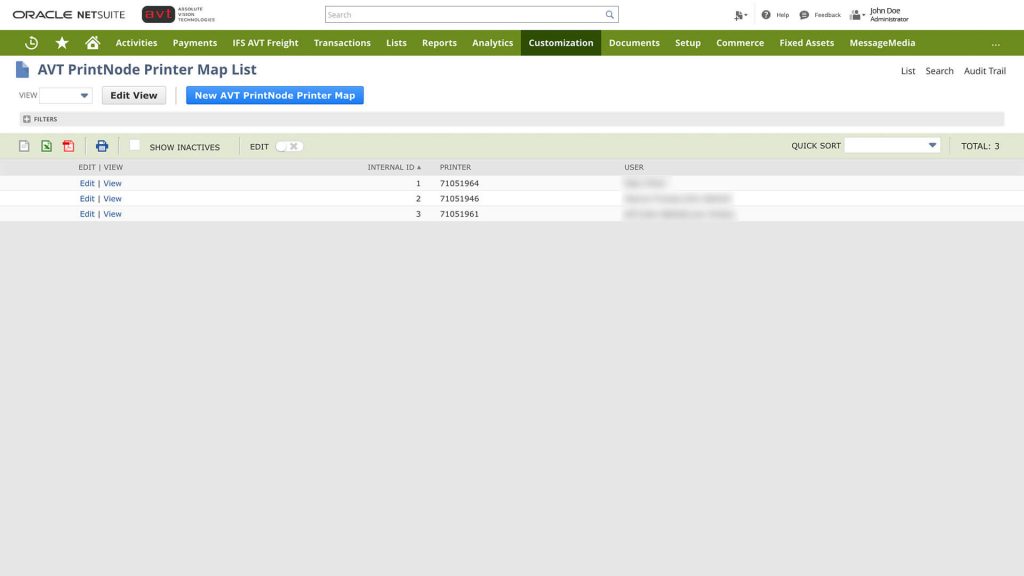Click New AVT PrintNode Printer Map
This screenshot has width=1024, height=576.
click(275, 95)
